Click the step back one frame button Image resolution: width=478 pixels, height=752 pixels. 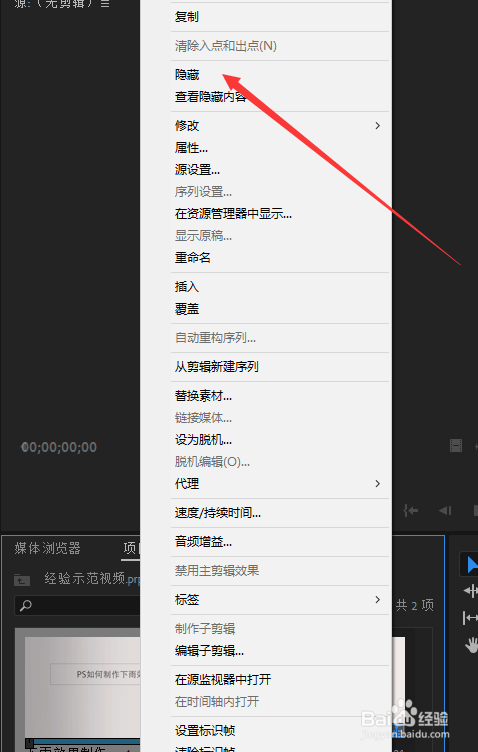coord(445,511)
